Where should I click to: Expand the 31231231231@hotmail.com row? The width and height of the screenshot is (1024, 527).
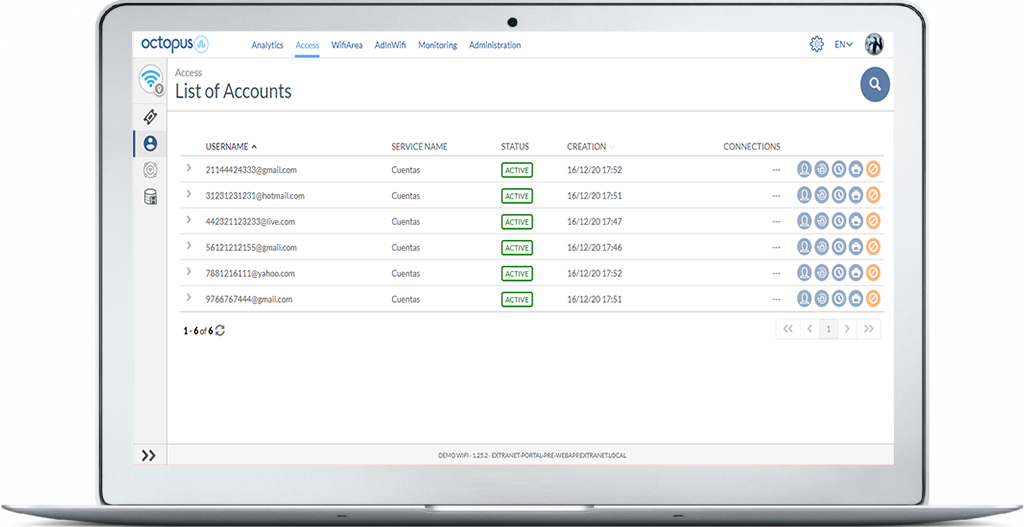[189, 194]
